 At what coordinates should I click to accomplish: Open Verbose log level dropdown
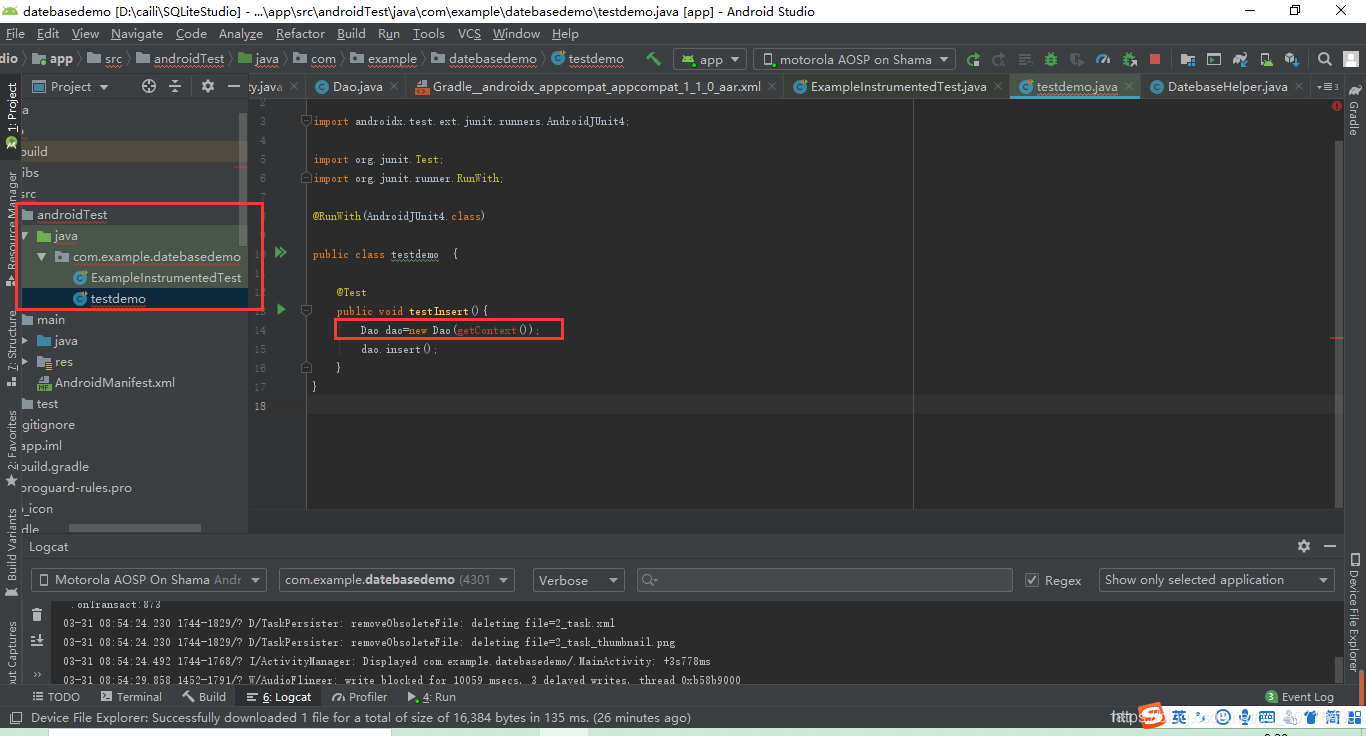tap(577, 580)
